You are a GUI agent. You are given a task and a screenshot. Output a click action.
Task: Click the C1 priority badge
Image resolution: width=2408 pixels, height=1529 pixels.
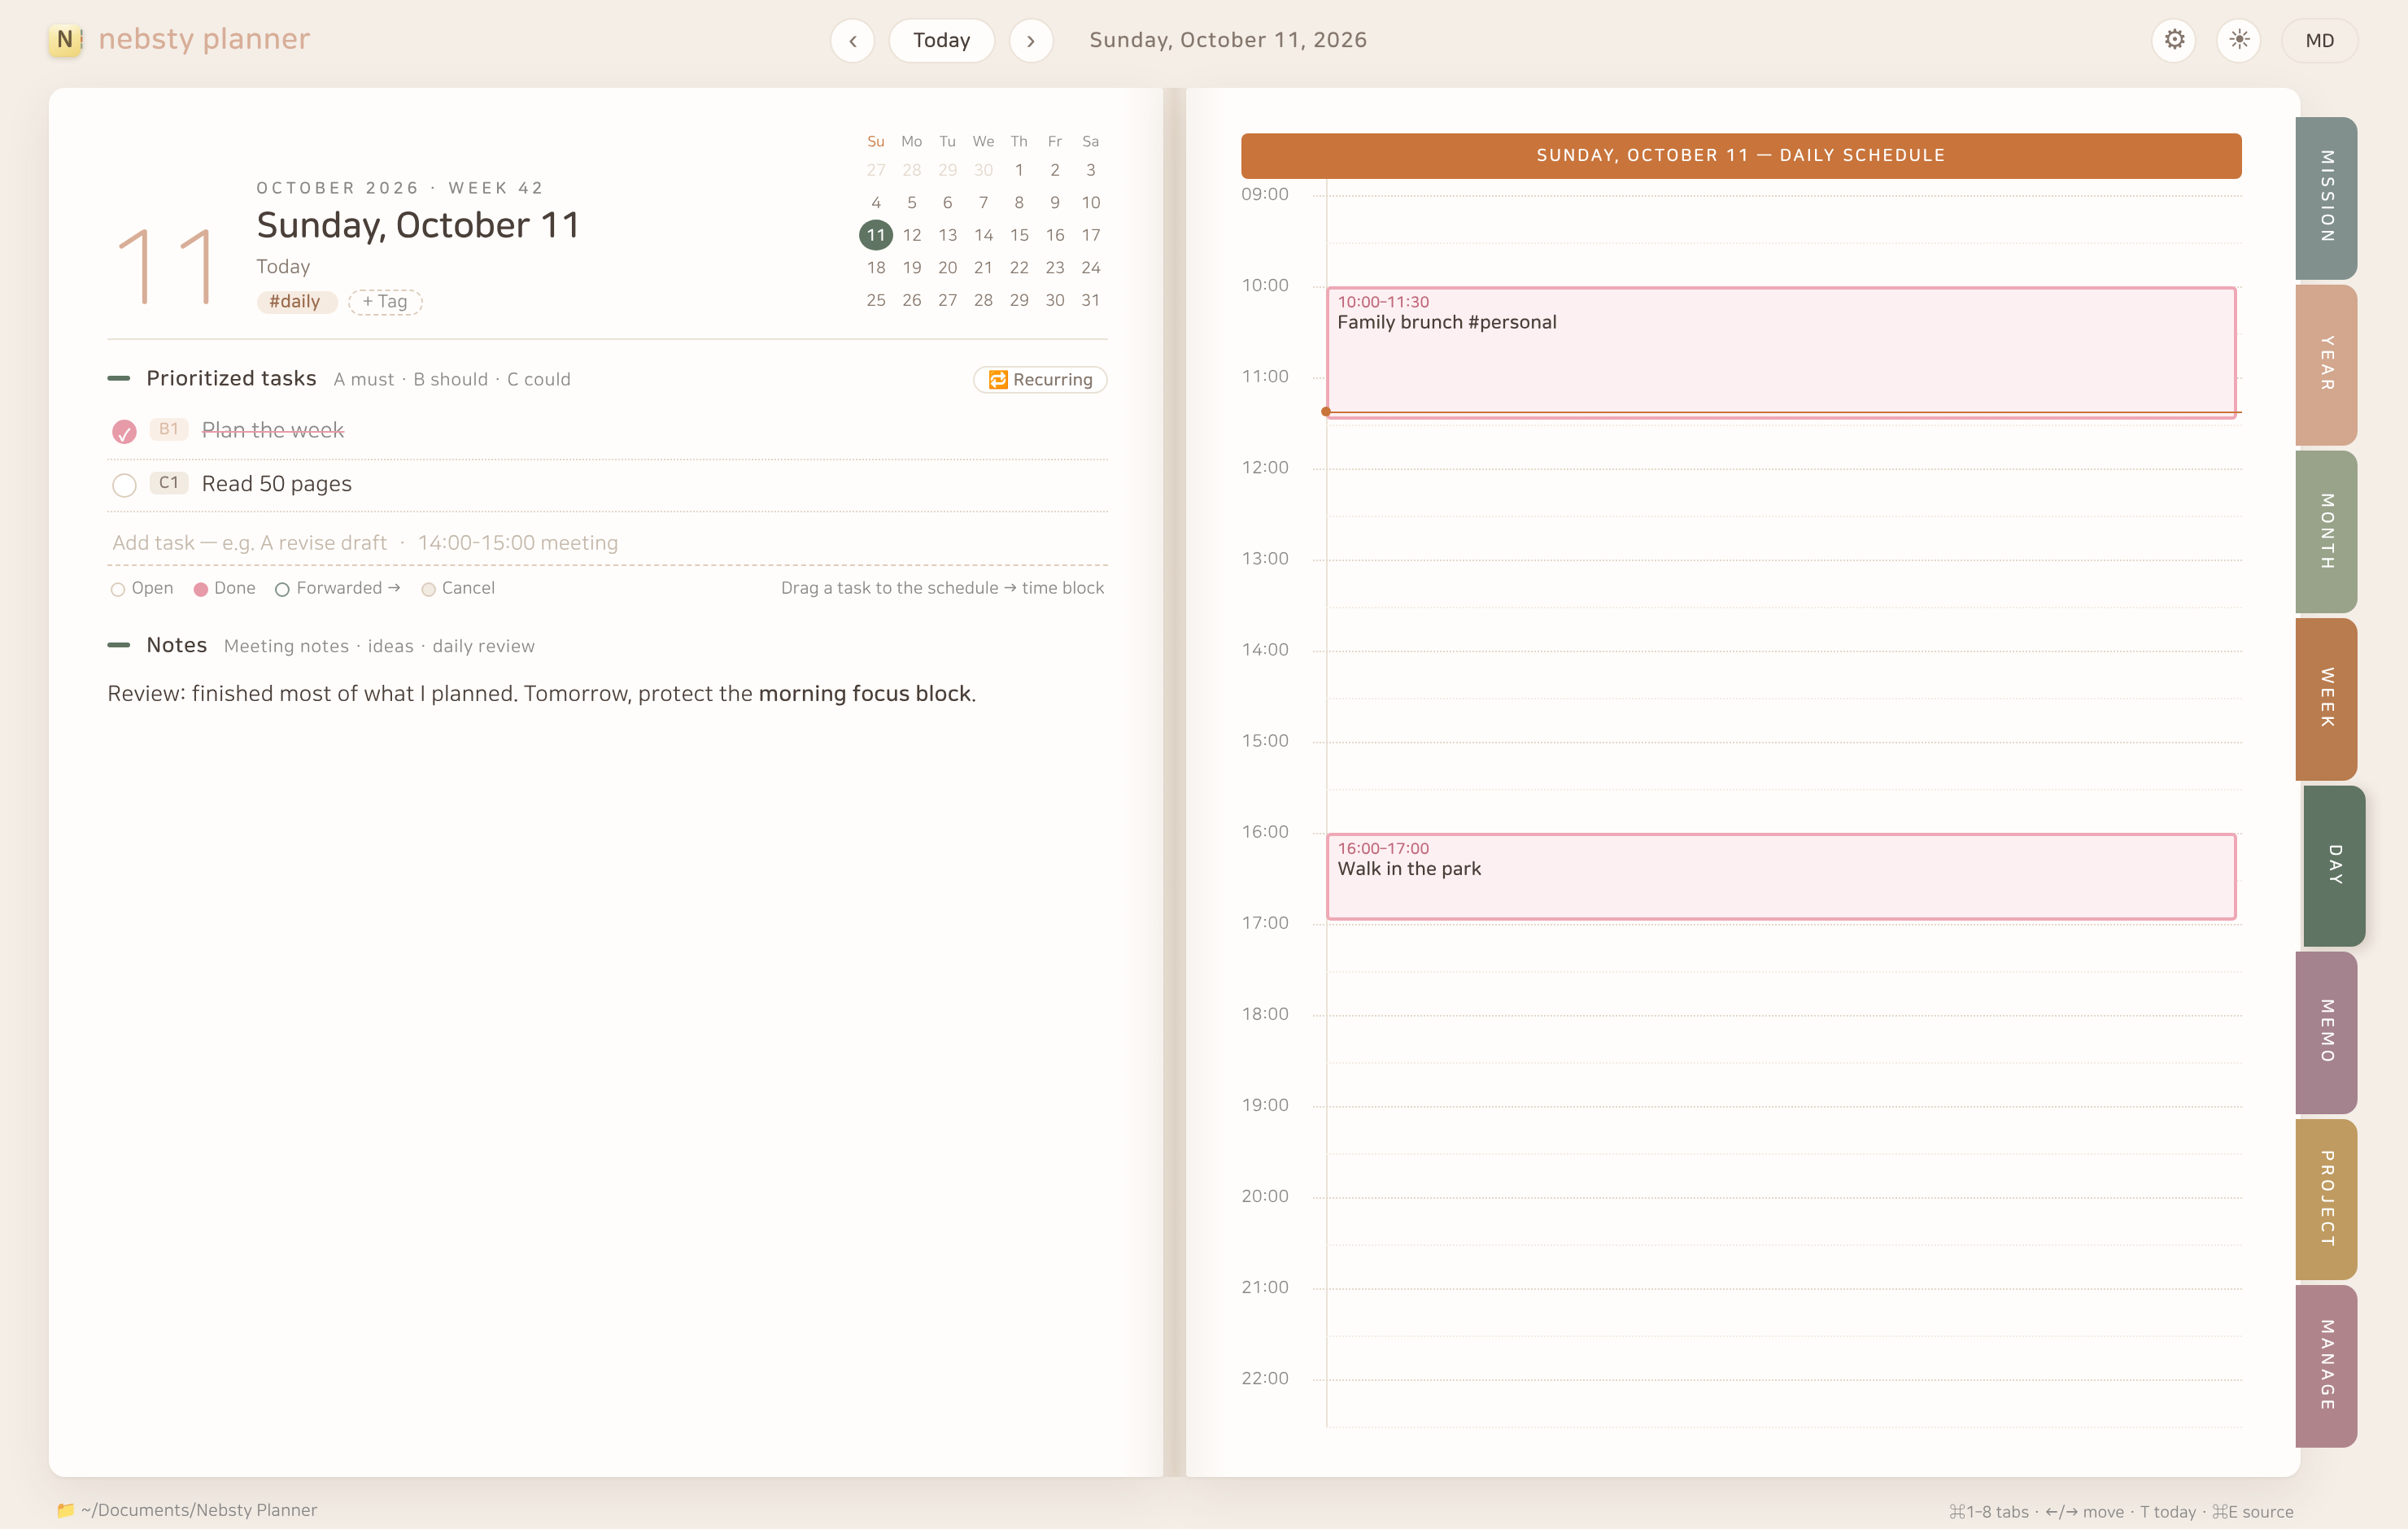[169, 483]
